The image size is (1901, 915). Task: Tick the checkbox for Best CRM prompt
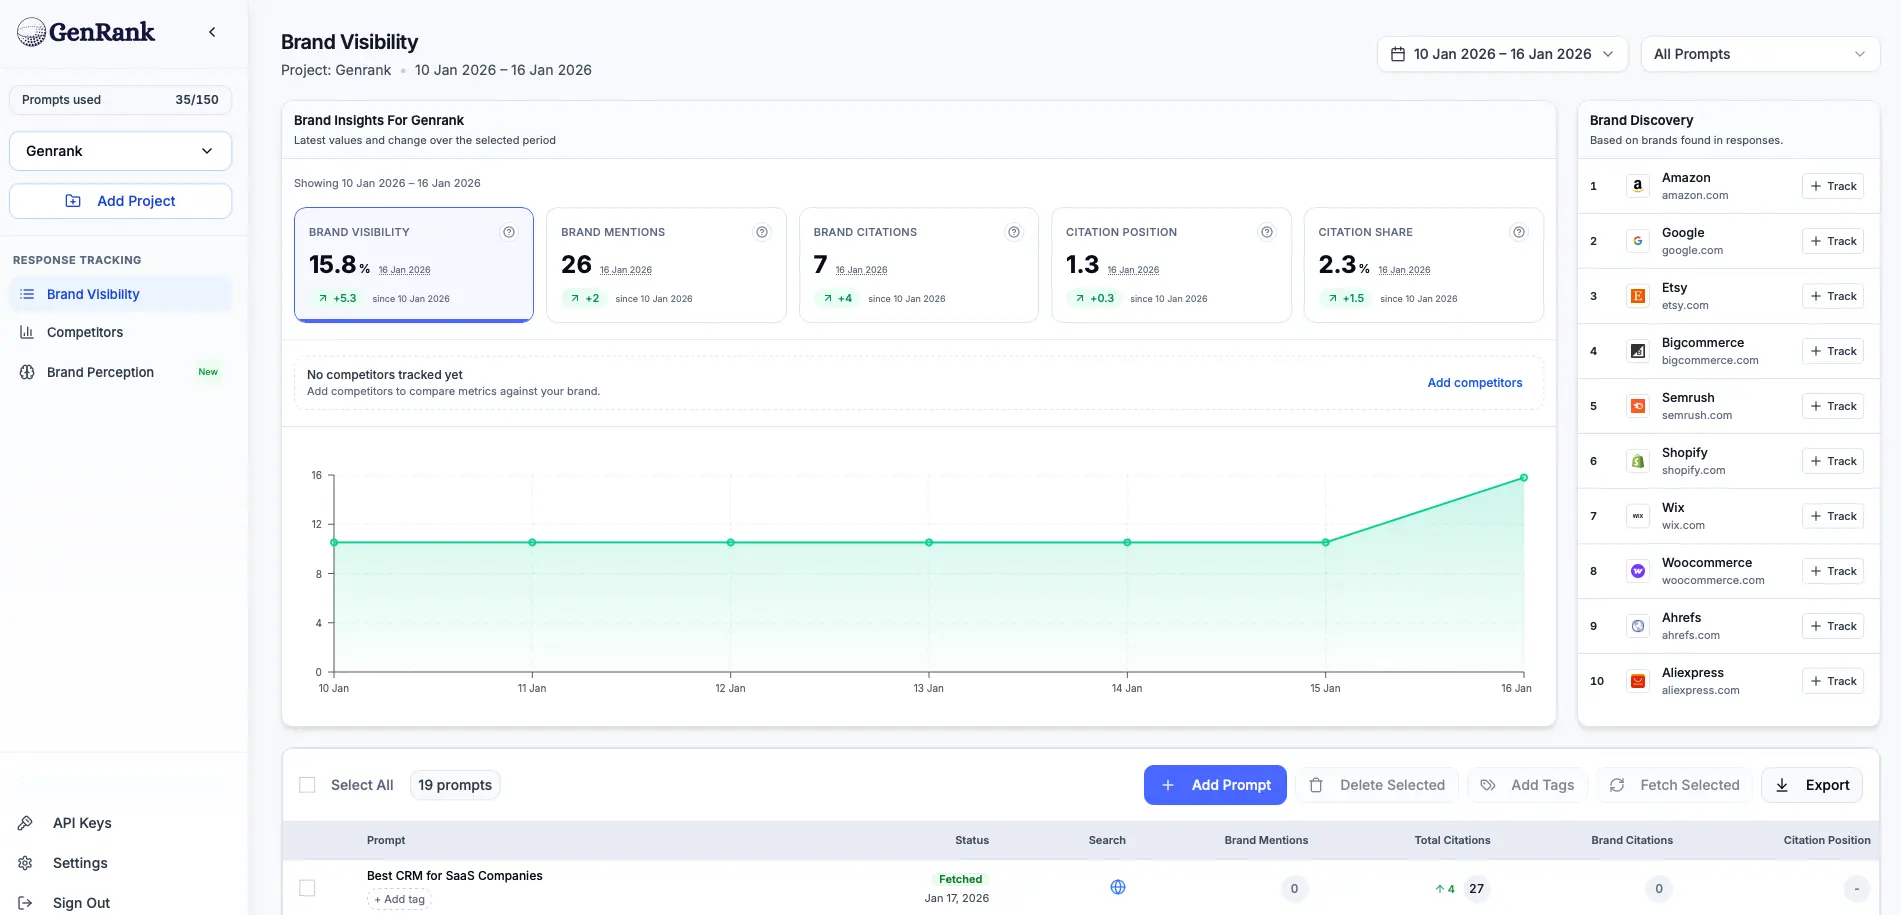307,887
